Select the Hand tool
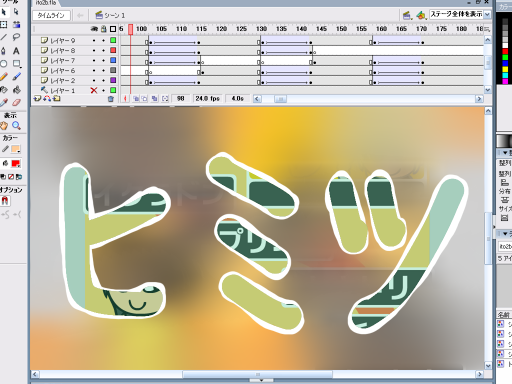Viewport: 512px width, 384px height. 4,126
